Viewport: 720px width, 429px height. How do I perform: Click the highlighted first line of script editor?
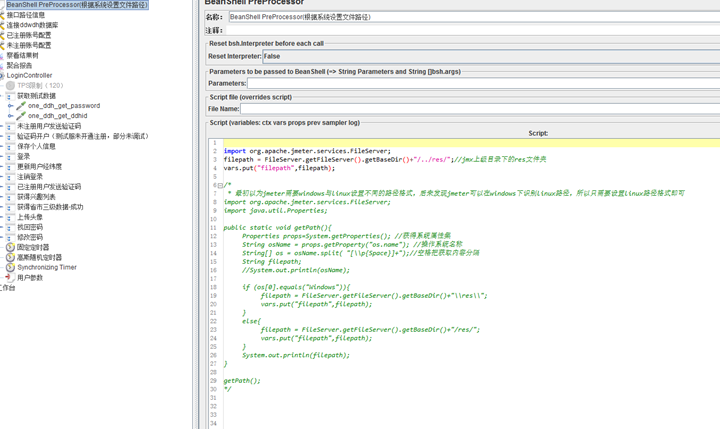tap(472, 143)
